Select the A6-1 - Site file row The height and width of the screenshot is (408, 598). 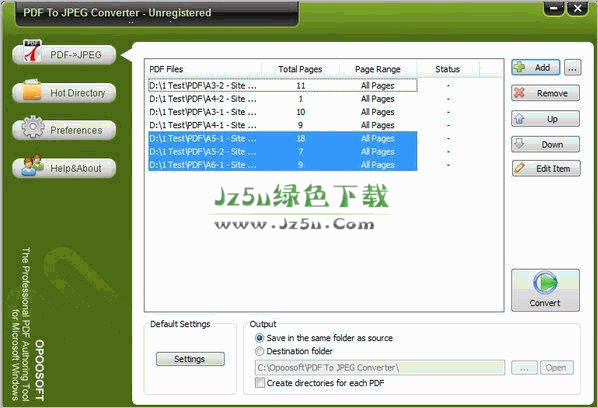click(283, 165)
